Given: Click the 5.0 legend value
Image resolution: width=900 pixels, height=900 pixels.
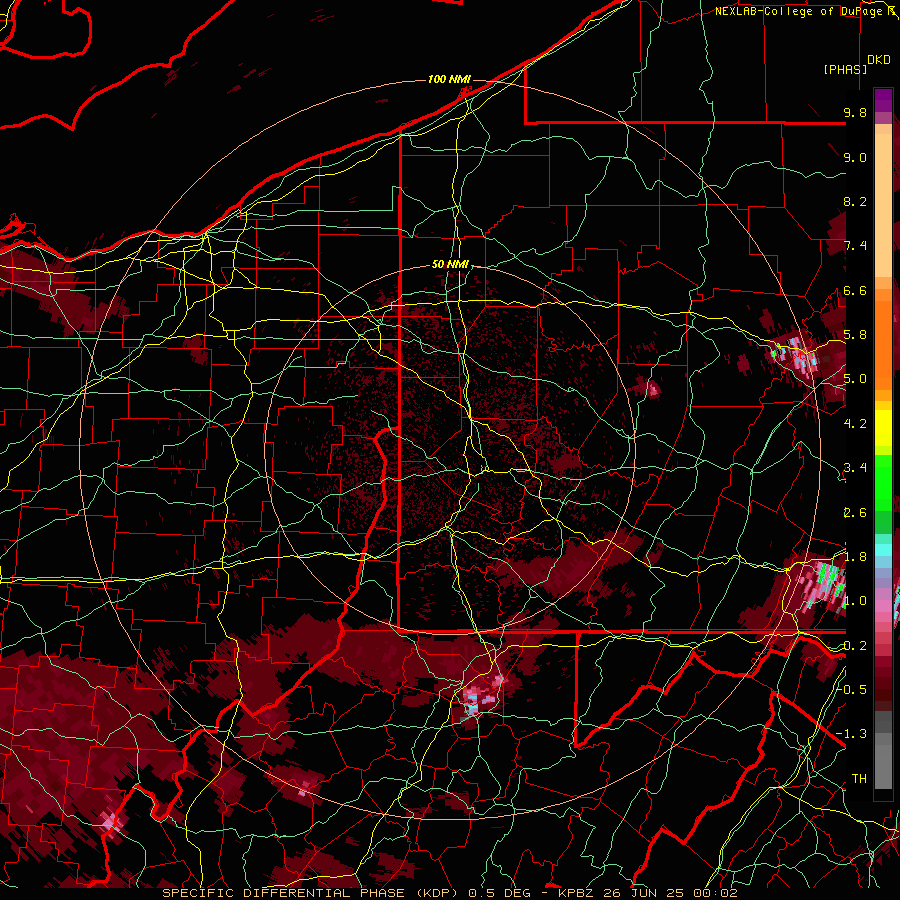Looking at the screenshot, I should (855, 379).
